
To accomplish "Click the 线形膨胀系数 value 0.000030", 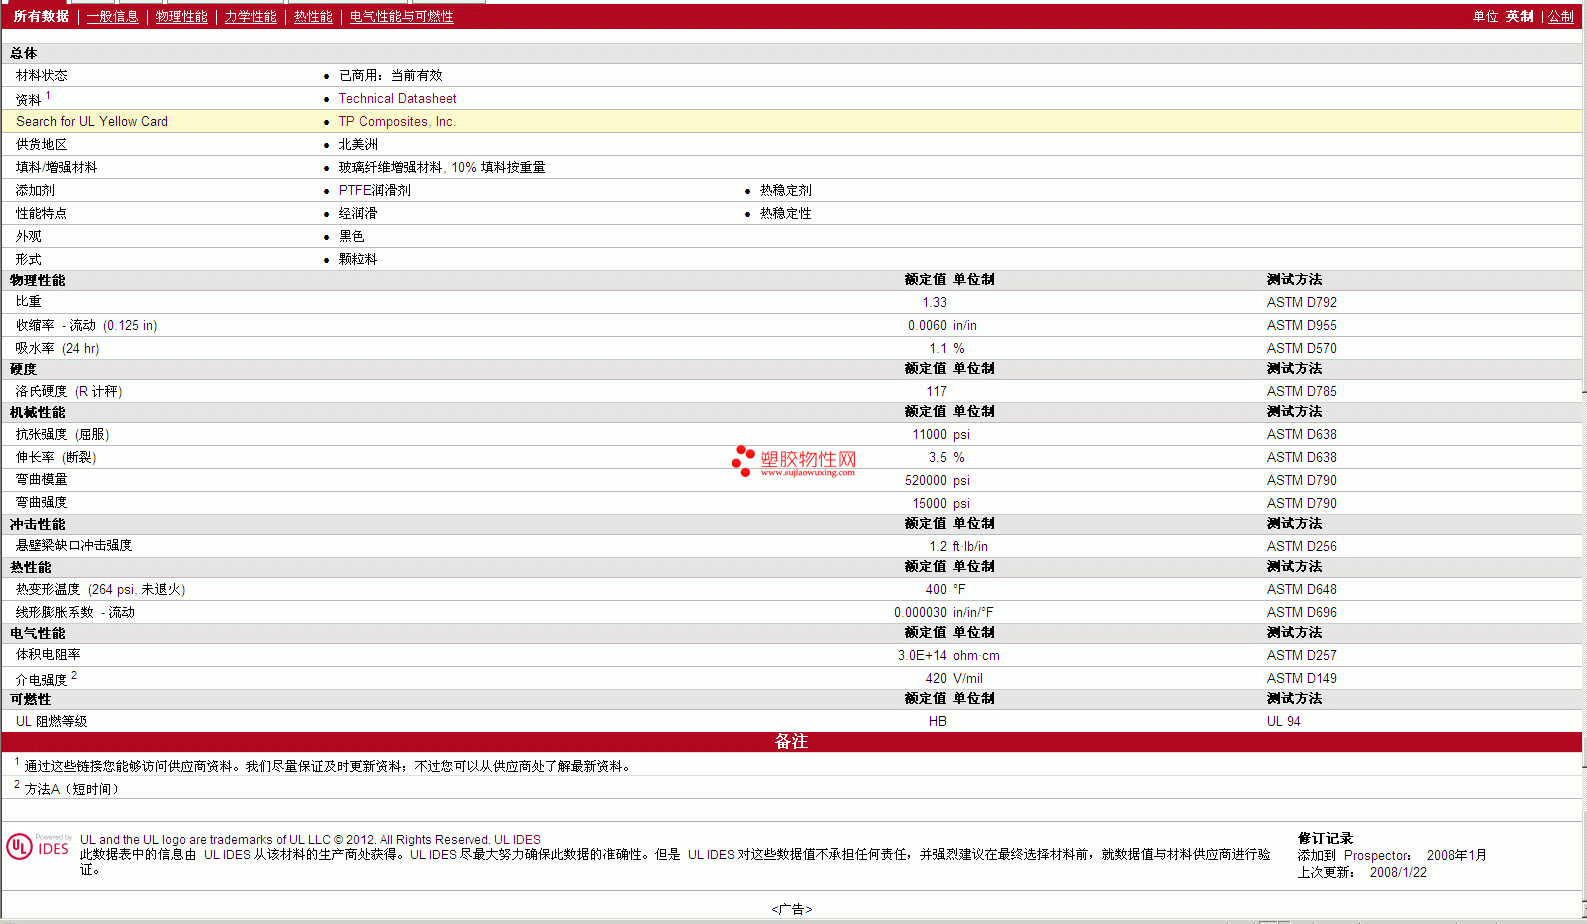I will coord(920,612).
